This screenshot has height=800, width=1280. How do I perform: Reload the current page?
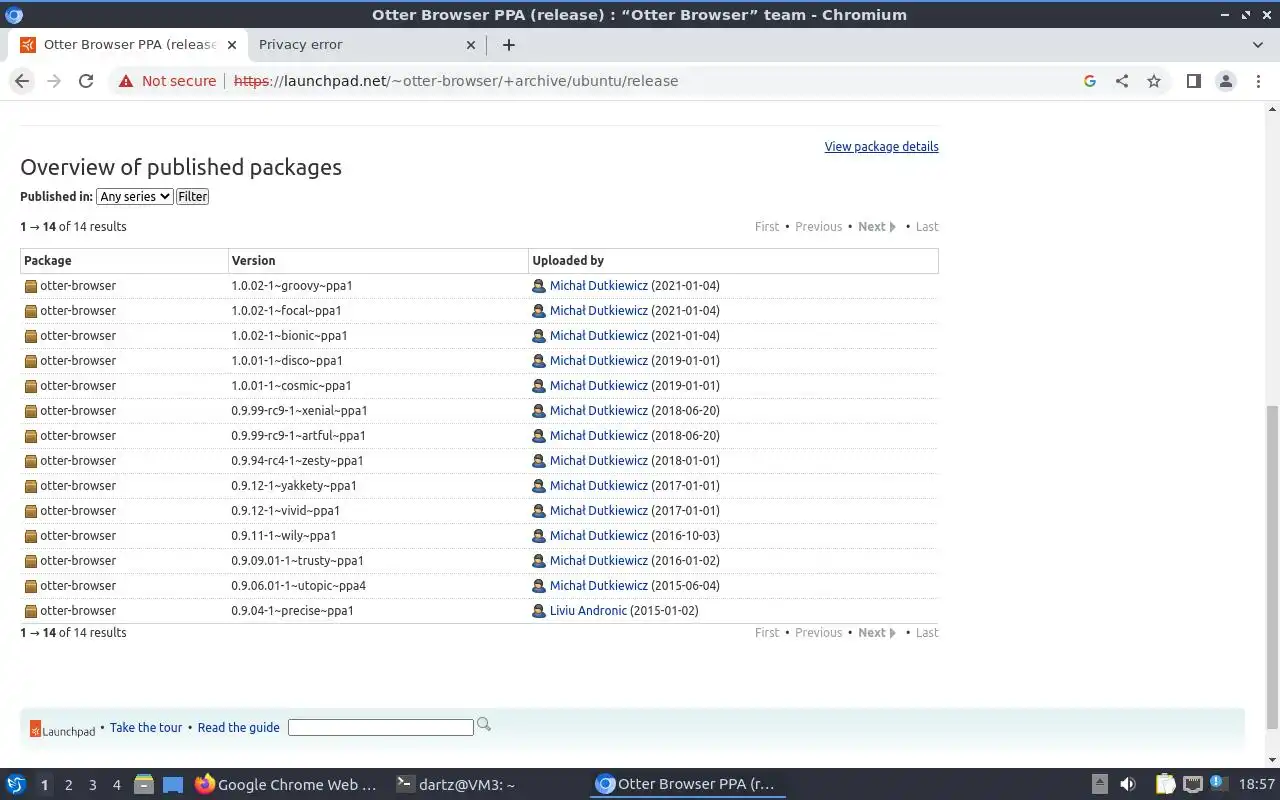(86, 81)
